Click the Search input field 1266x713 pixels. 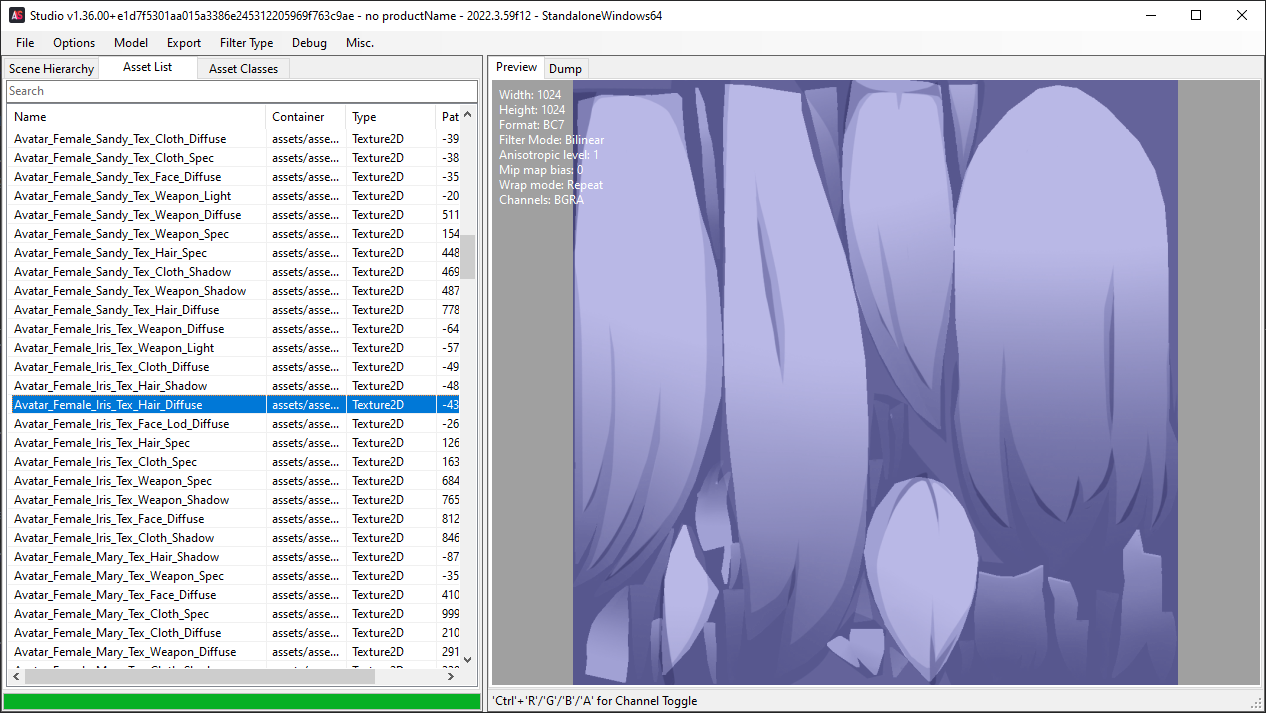click(x=242, y=91)
